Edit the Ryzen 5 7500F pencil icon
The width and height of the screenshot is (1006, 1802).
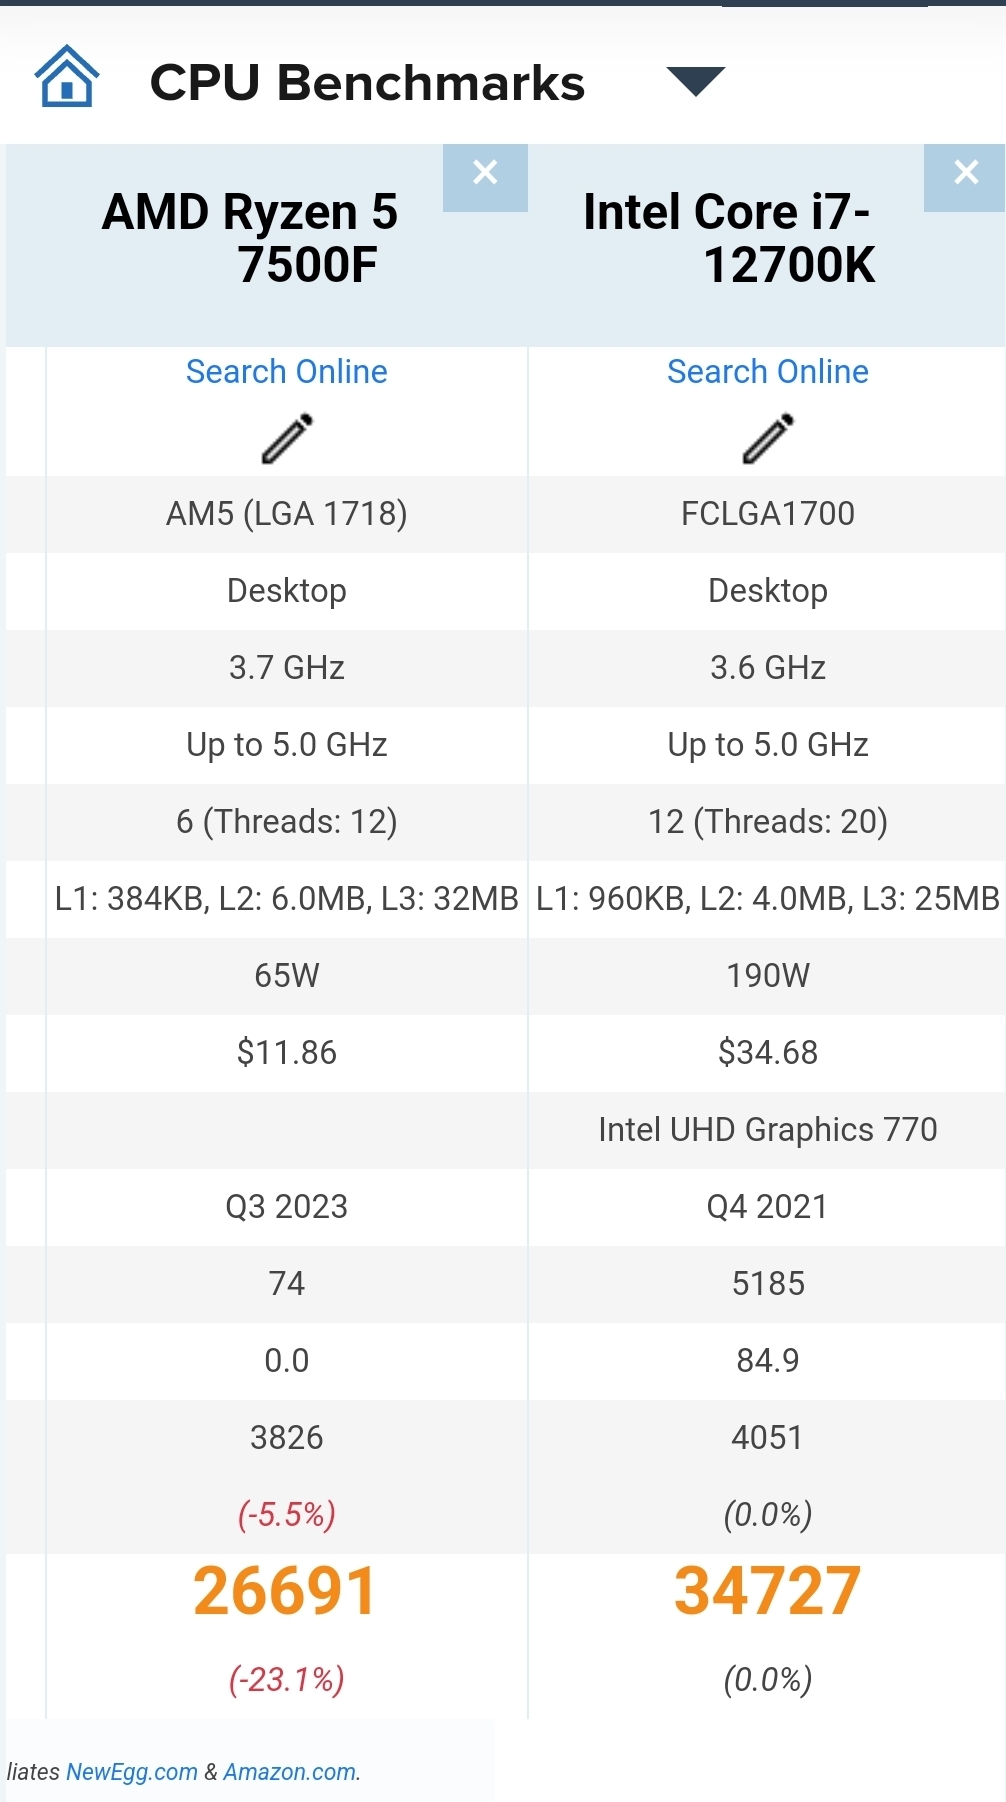pos(287,438)
